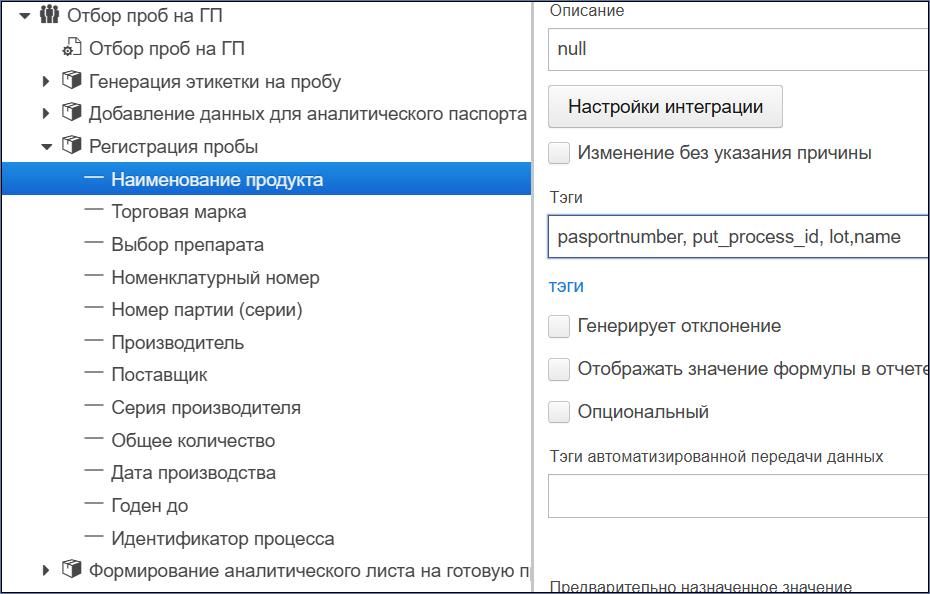Select the child Отбор проб на ГП label
Screen dimensions: 930x594
[x=167, y=48]
